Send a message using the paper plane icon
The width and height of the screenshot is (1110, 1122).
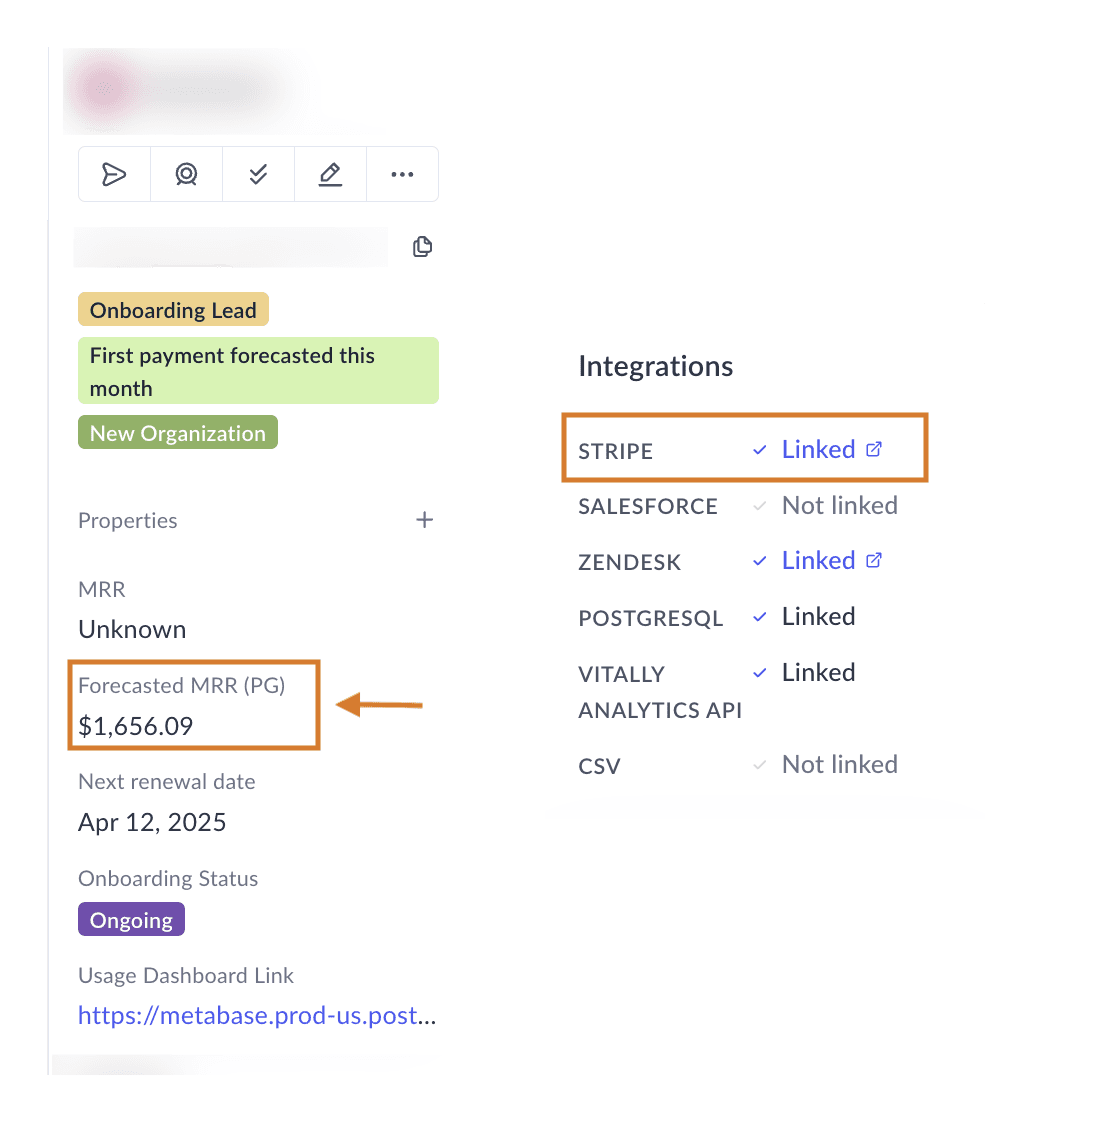click(x=113, y=173)
